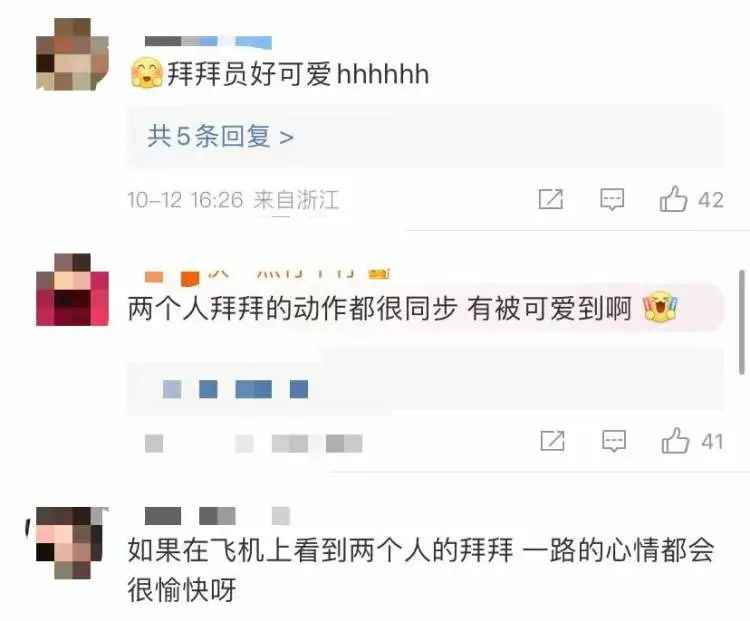Select comment text 如果在飞机上看到两个人的拜拜
Image resolution: width=750 pixels, height=621 pixels.
tap(320, 550)
